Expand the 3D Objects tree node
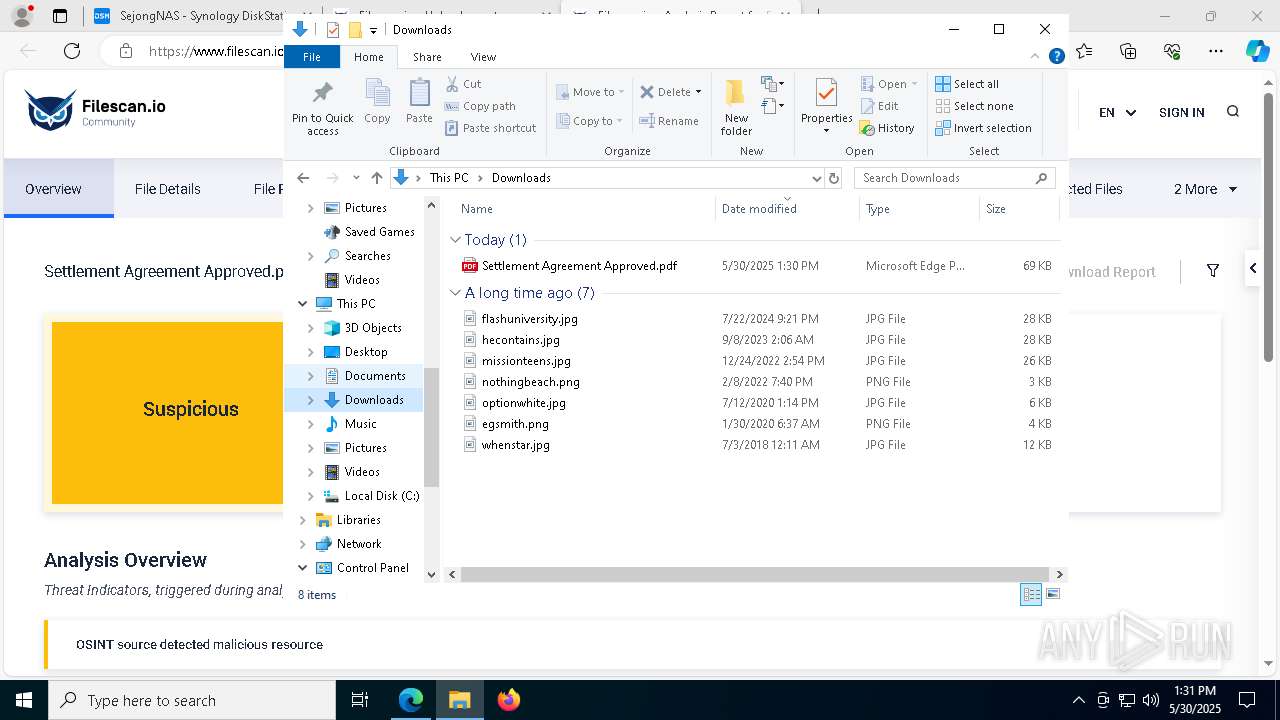Image resolution: width=1280 pixels, height=720 pixels. [x=310, y=328]
